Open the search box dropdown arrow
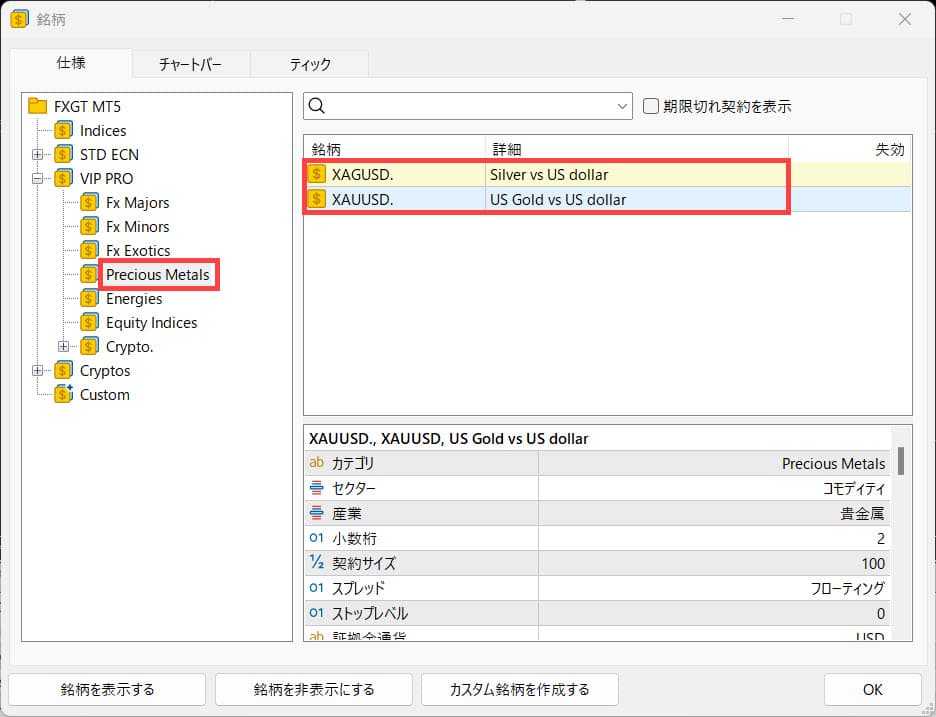 [x=622, y=106]
